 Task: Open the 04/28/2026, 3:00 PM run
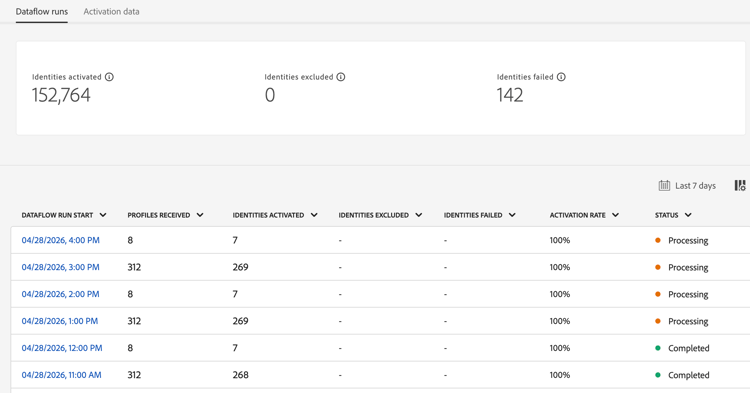click(x=60, y=267)
